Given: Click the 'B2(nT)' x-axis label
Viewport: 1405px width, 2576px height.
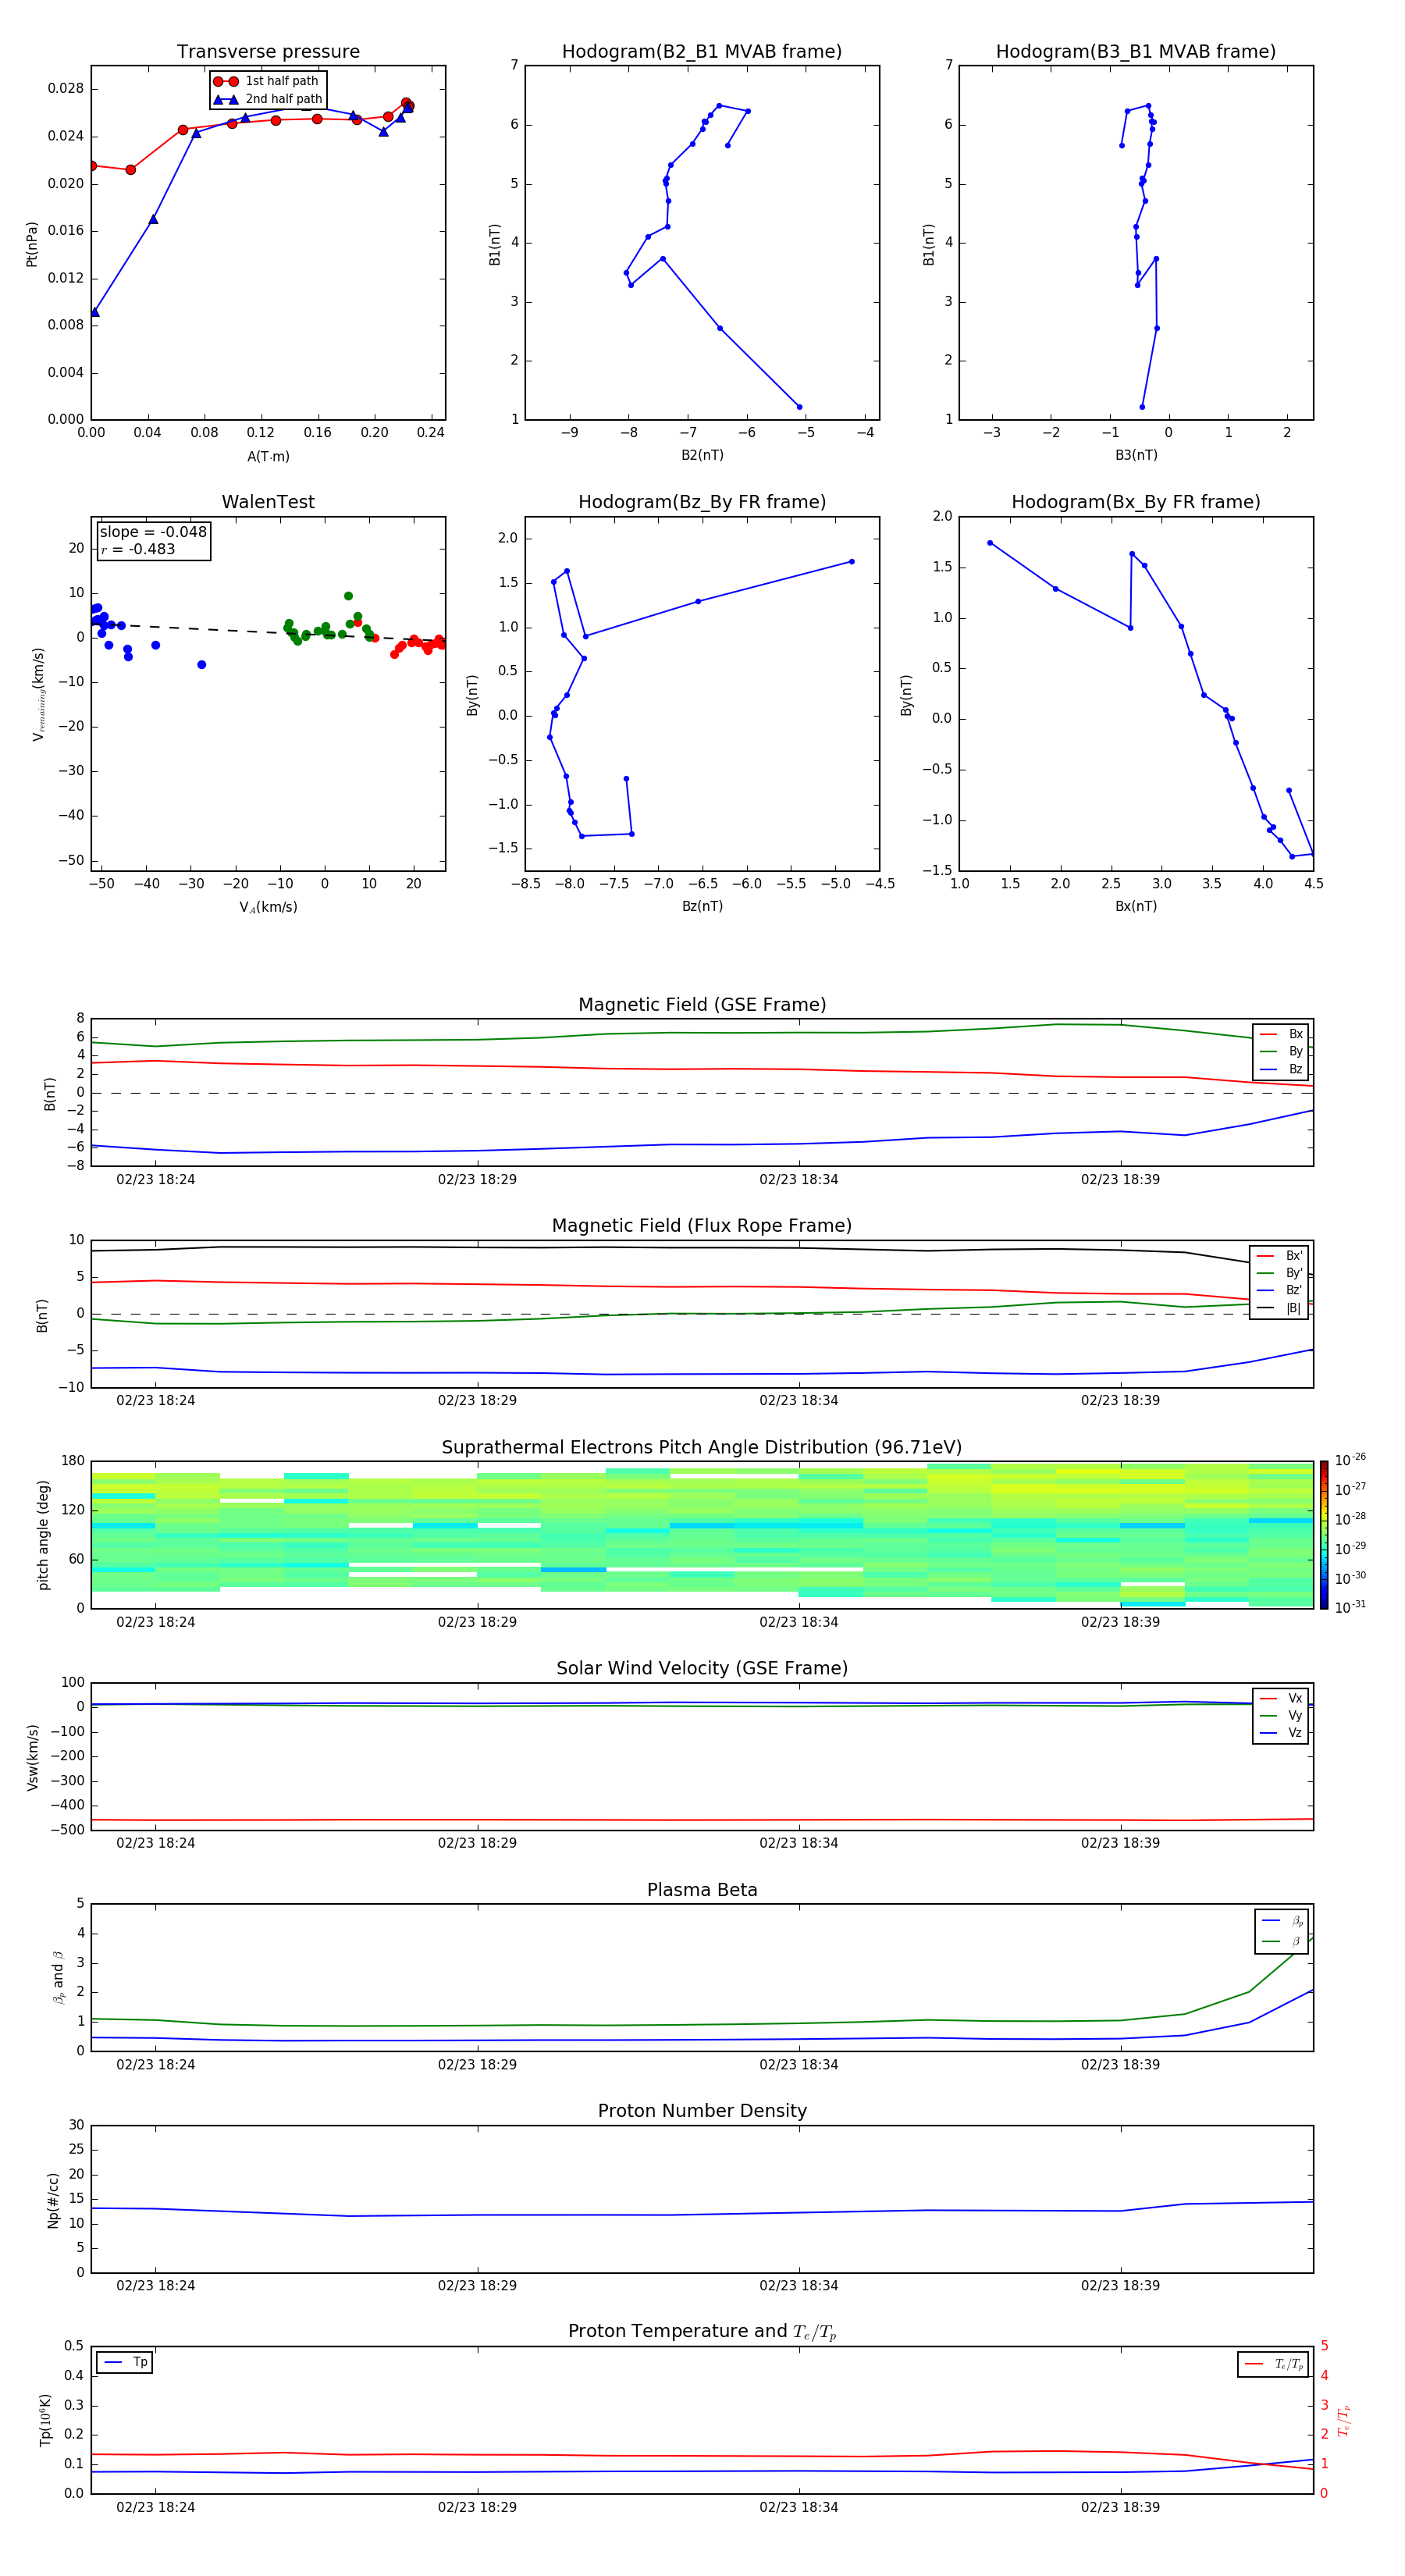Looking at the screenshot, I should [x=702, y=455].
